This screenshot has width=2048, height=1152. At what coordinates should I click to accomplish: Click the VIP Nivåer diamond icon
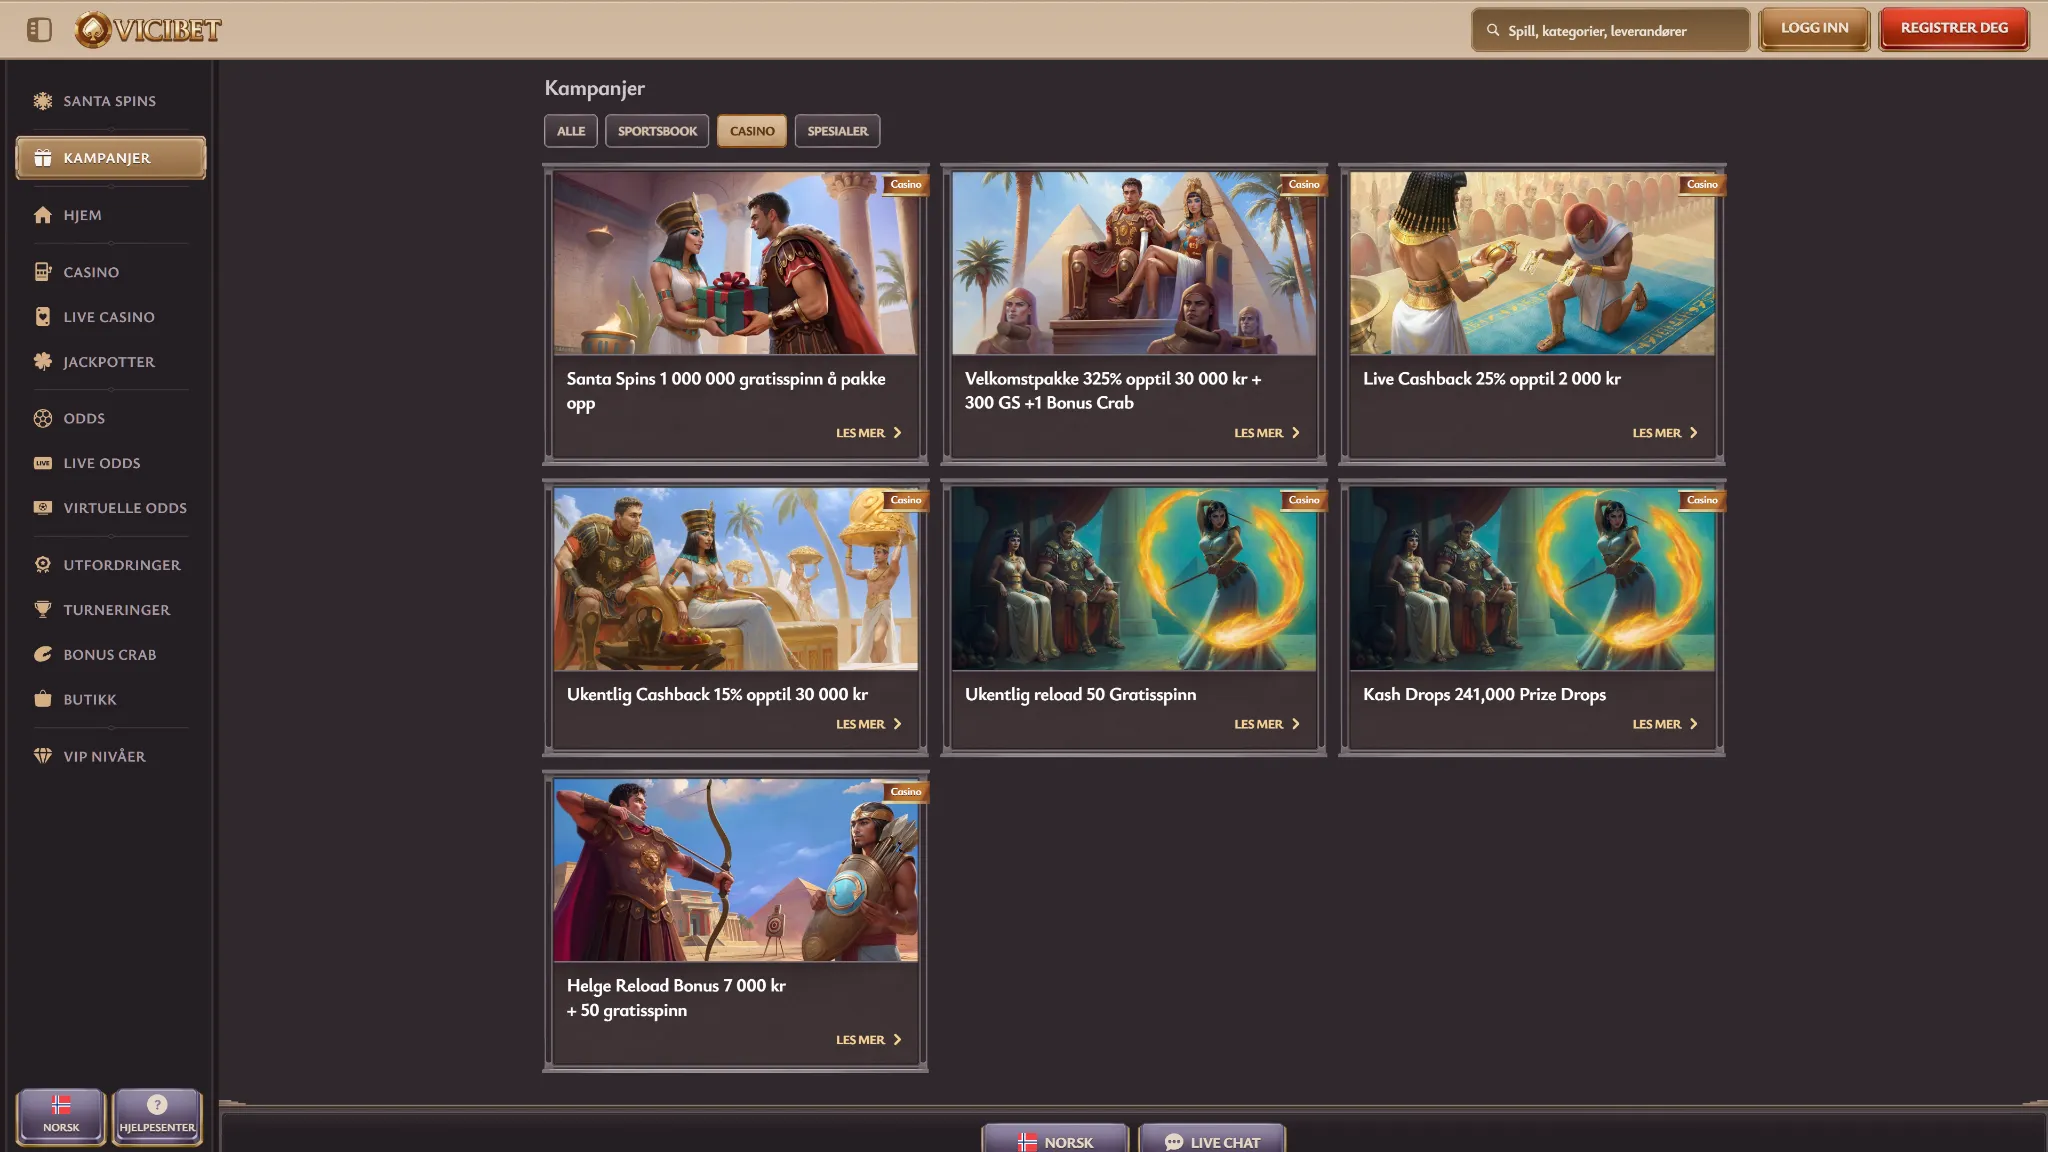(42, 757)
